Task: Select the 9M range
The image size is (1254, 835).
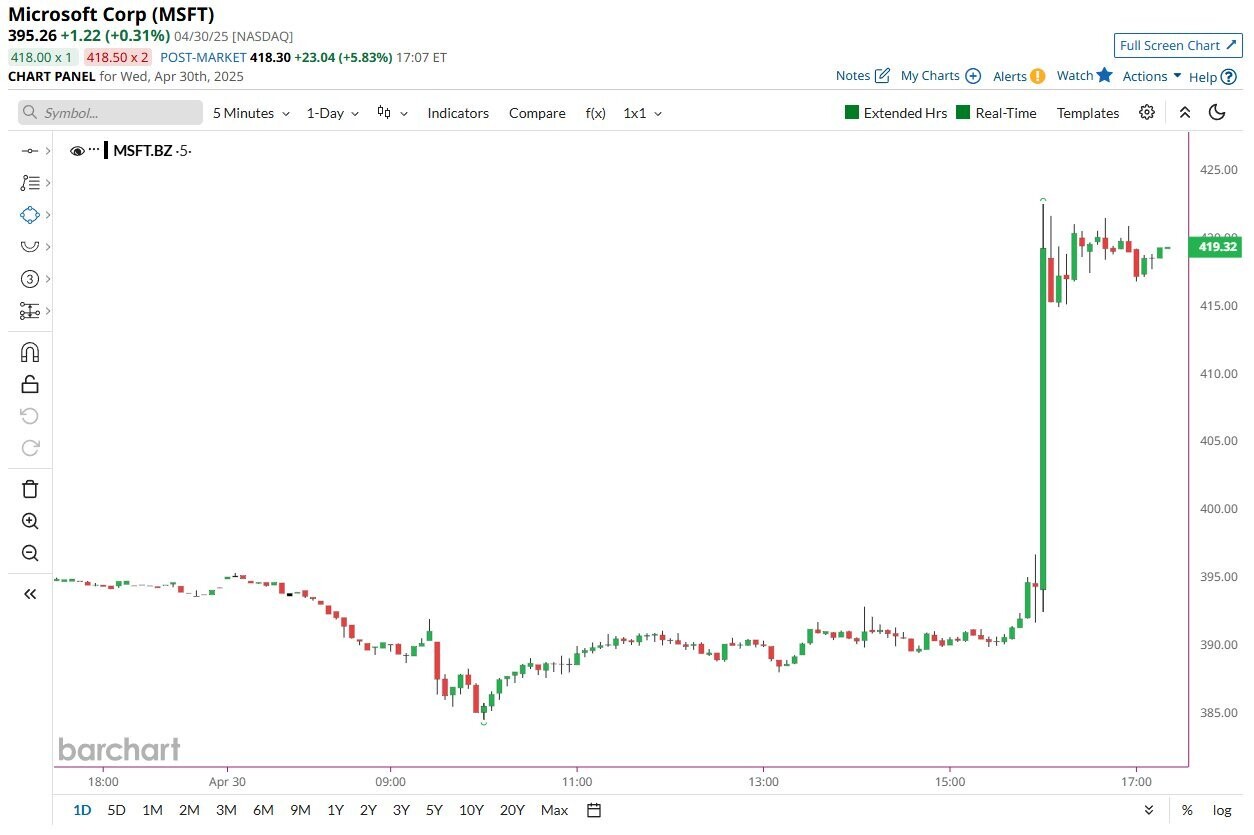Action: pyautogui.click(x=300, y=810)
